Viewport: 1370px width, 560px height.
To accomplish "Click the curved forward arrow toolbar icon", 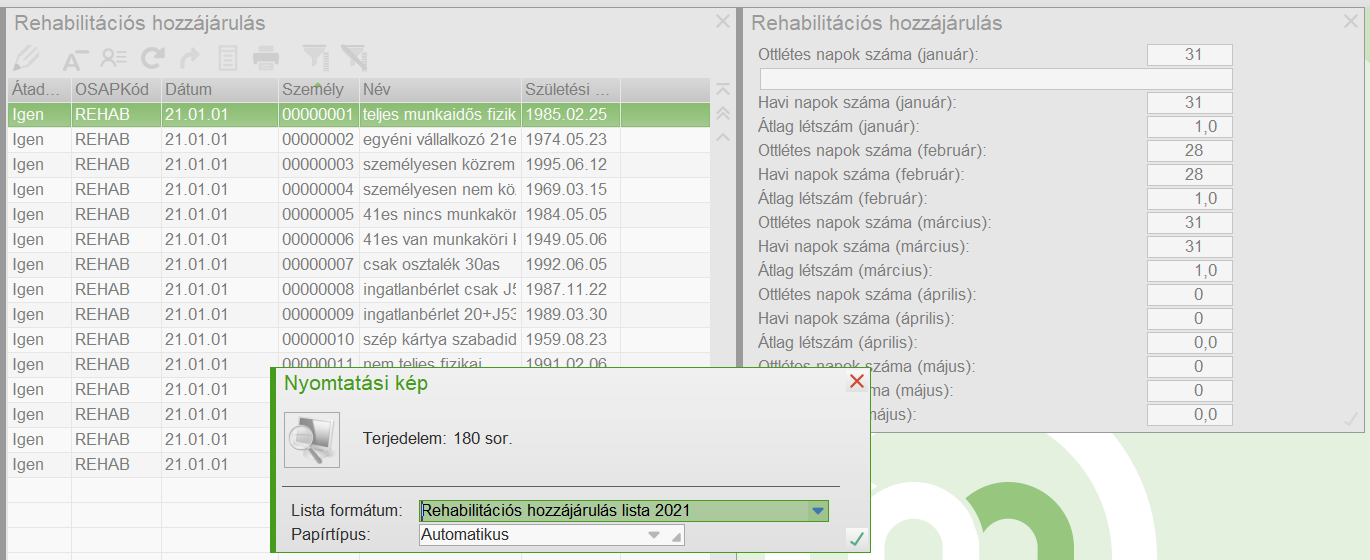I will click(x=190, y=58).
